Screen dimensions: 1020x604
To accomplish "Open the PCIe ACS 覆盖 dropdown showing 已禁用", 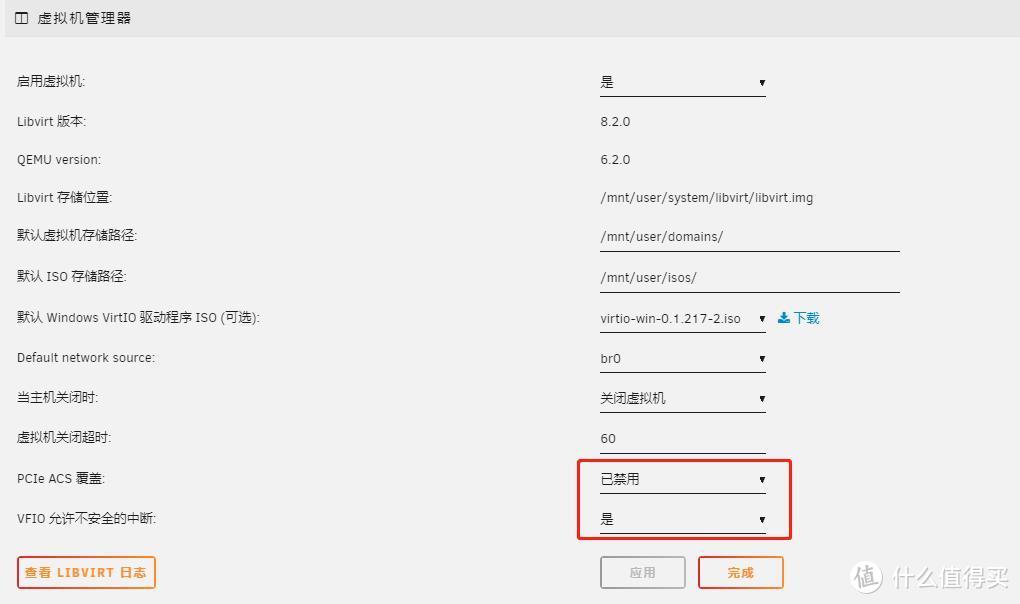I will 683,478.
